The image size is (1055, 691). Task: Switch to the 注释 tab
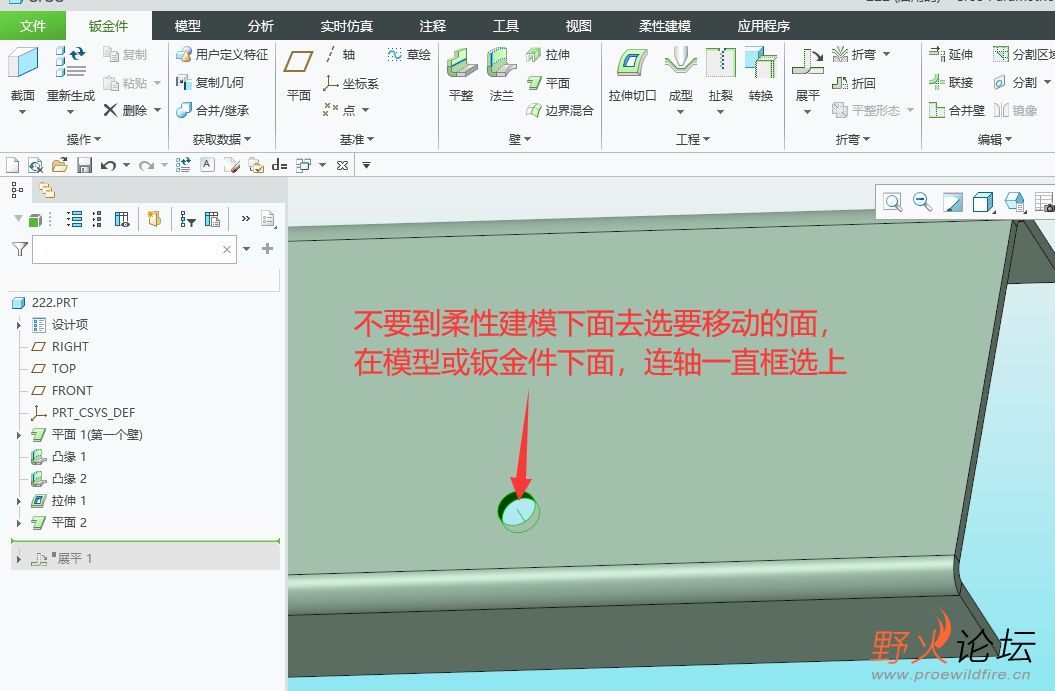pyautogui.click(x=433, y=26)
